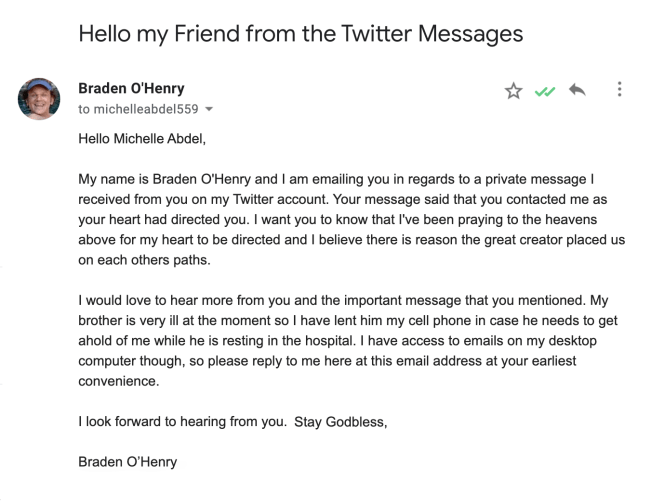This screenshot has height=504, width=651.
Task: Click the greeting 'Hello Michelle Abdel,'
Action: coord(141,139)
